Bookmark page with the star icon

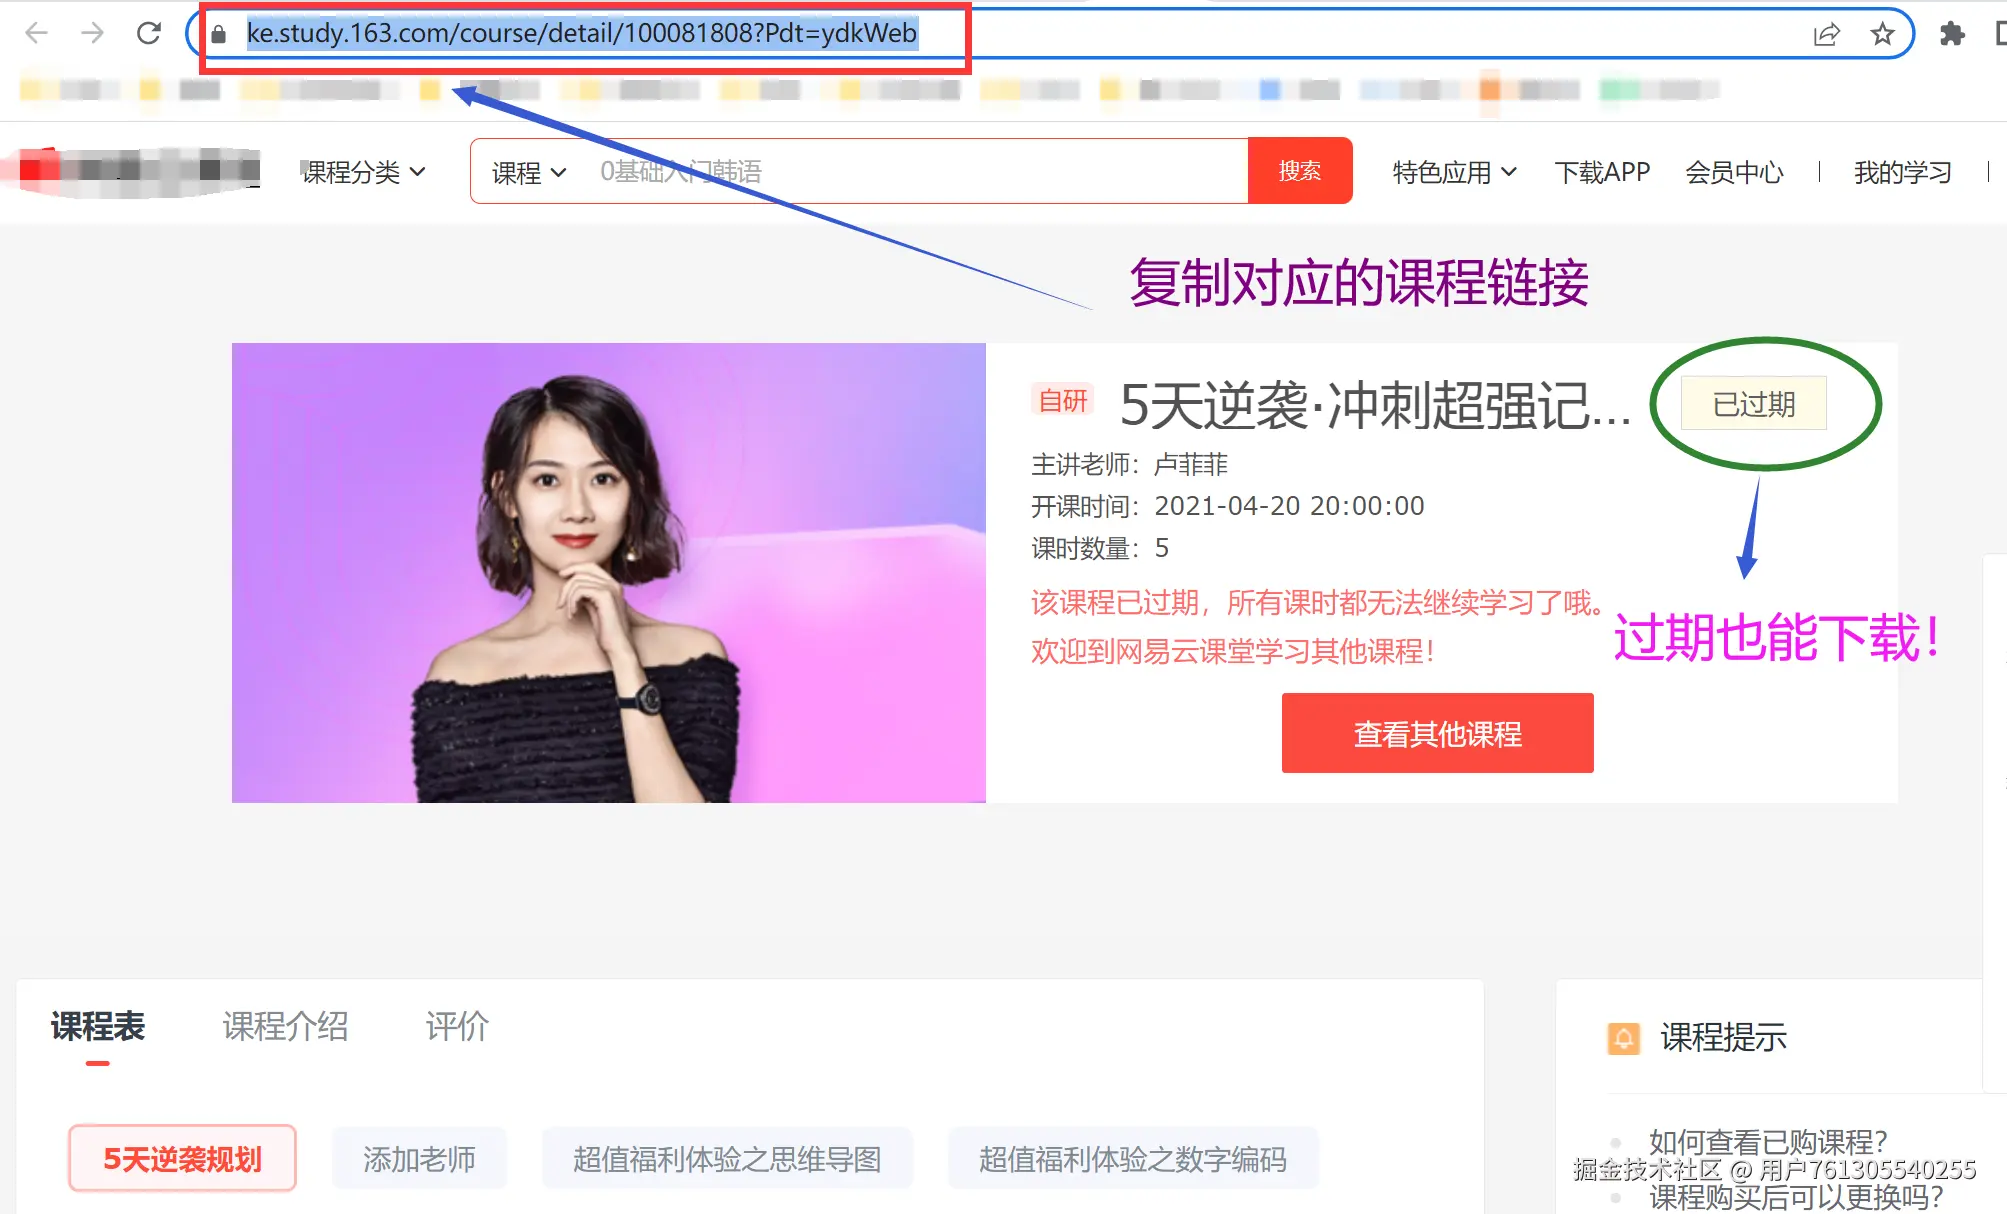[1882, 34]
